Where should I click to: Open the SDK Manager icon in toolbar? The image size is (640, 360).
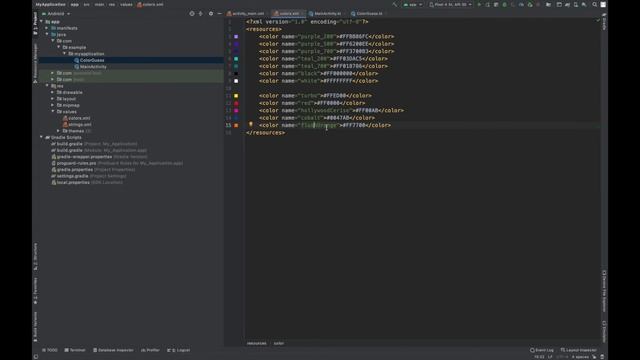[x=584, y=4]
